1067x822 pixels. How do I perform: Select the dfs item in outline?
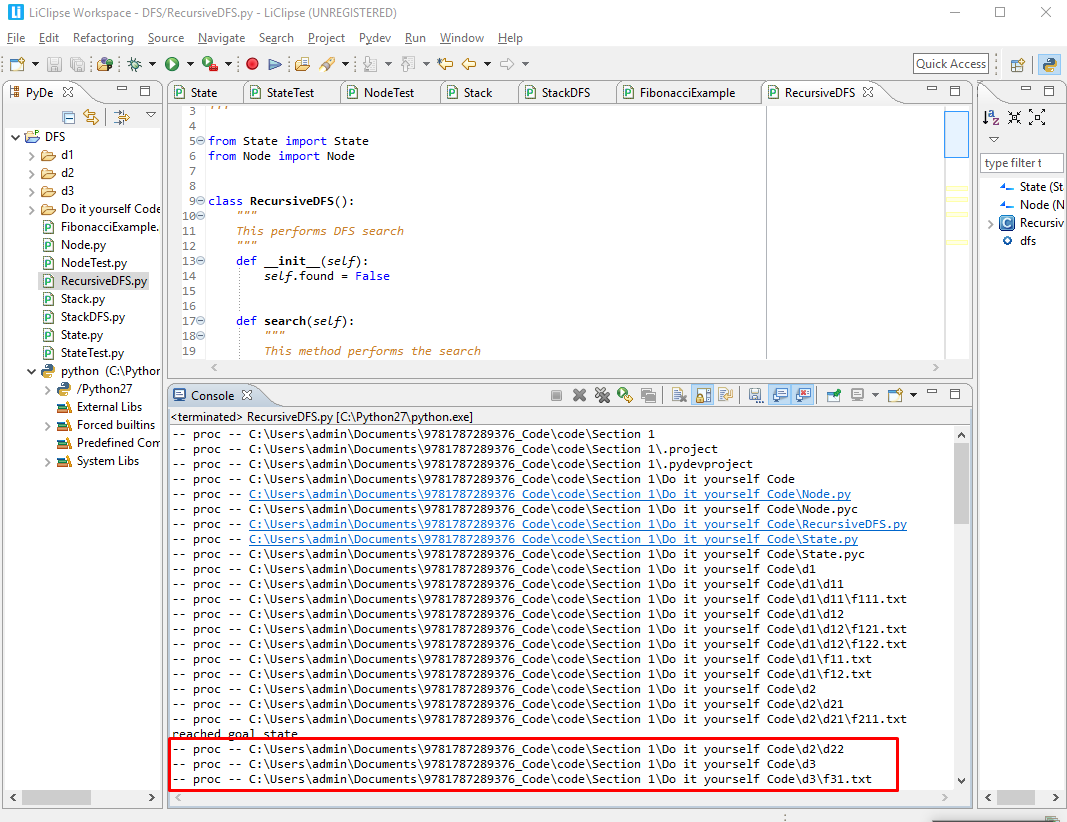(x=1028, y=241)
